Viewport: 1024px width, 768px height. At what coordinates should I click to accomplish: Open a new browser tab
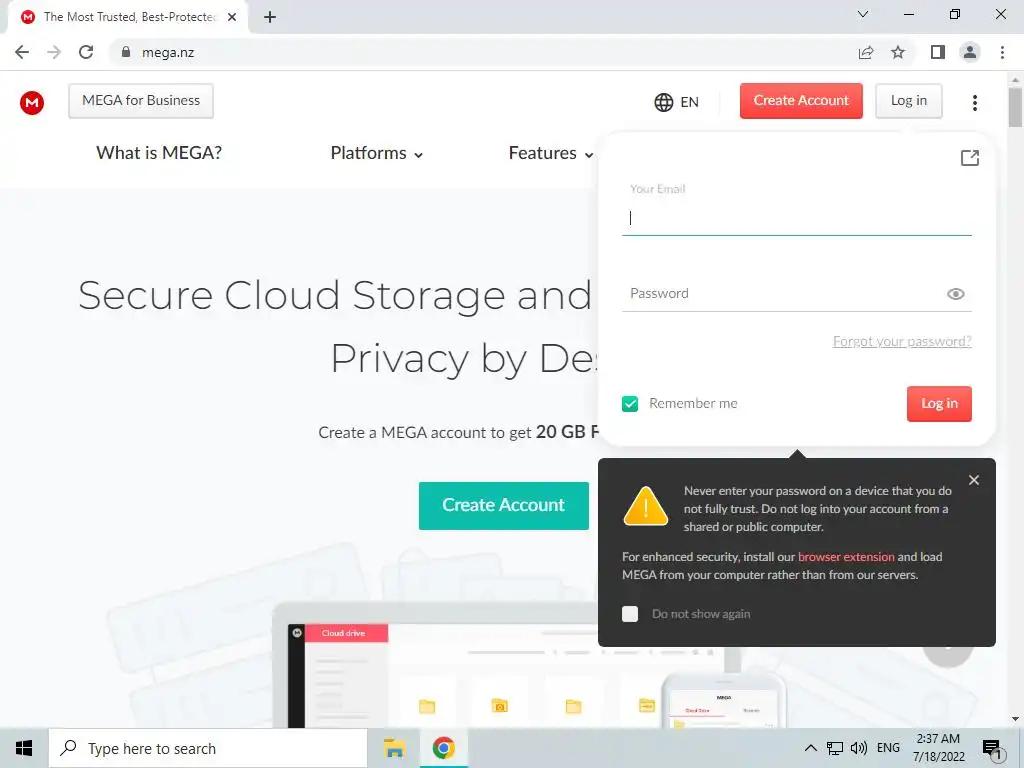(270, 18)
